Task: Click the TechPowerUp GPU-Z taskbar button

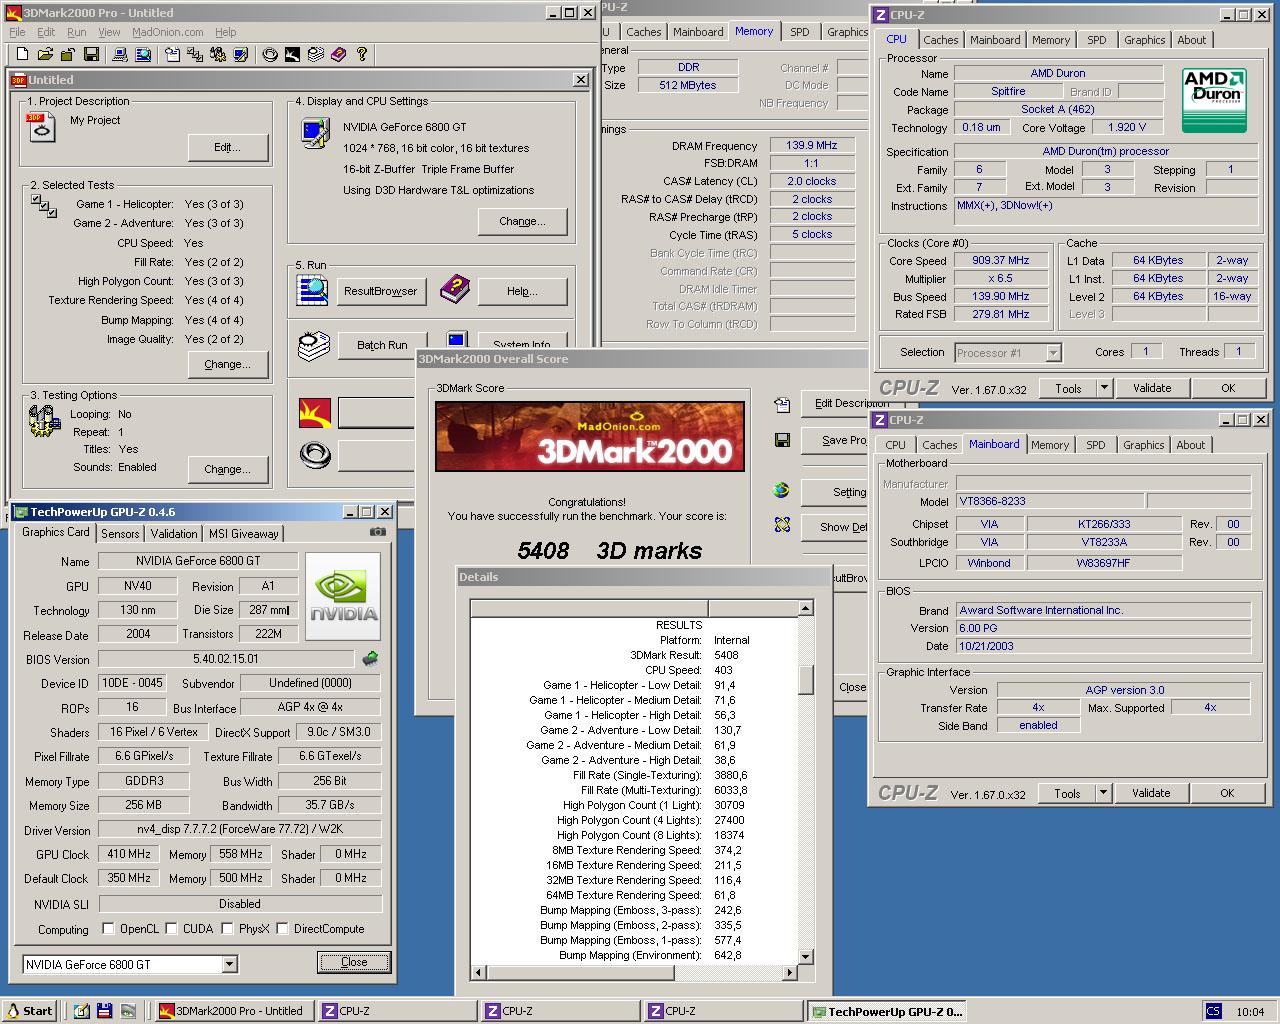Action: pyautogui.click(x=888, y=1011)
